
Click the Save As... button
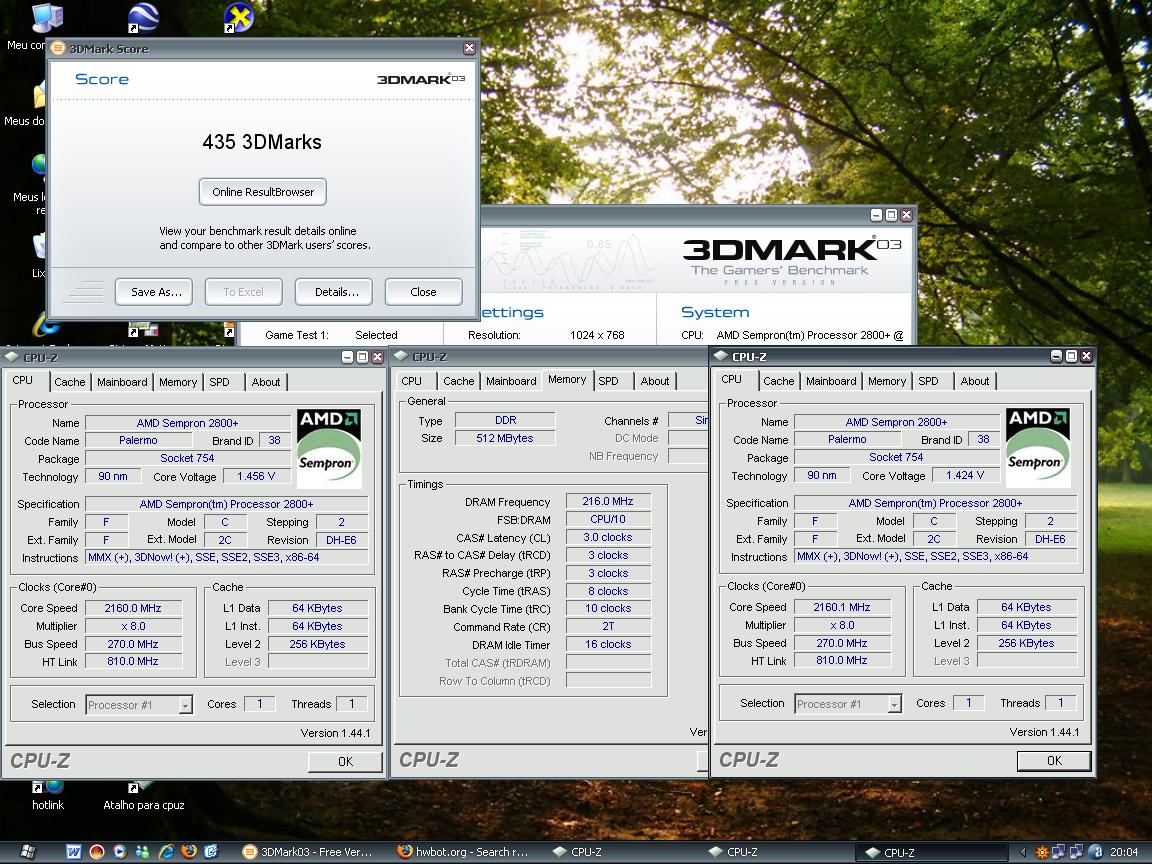154,292
